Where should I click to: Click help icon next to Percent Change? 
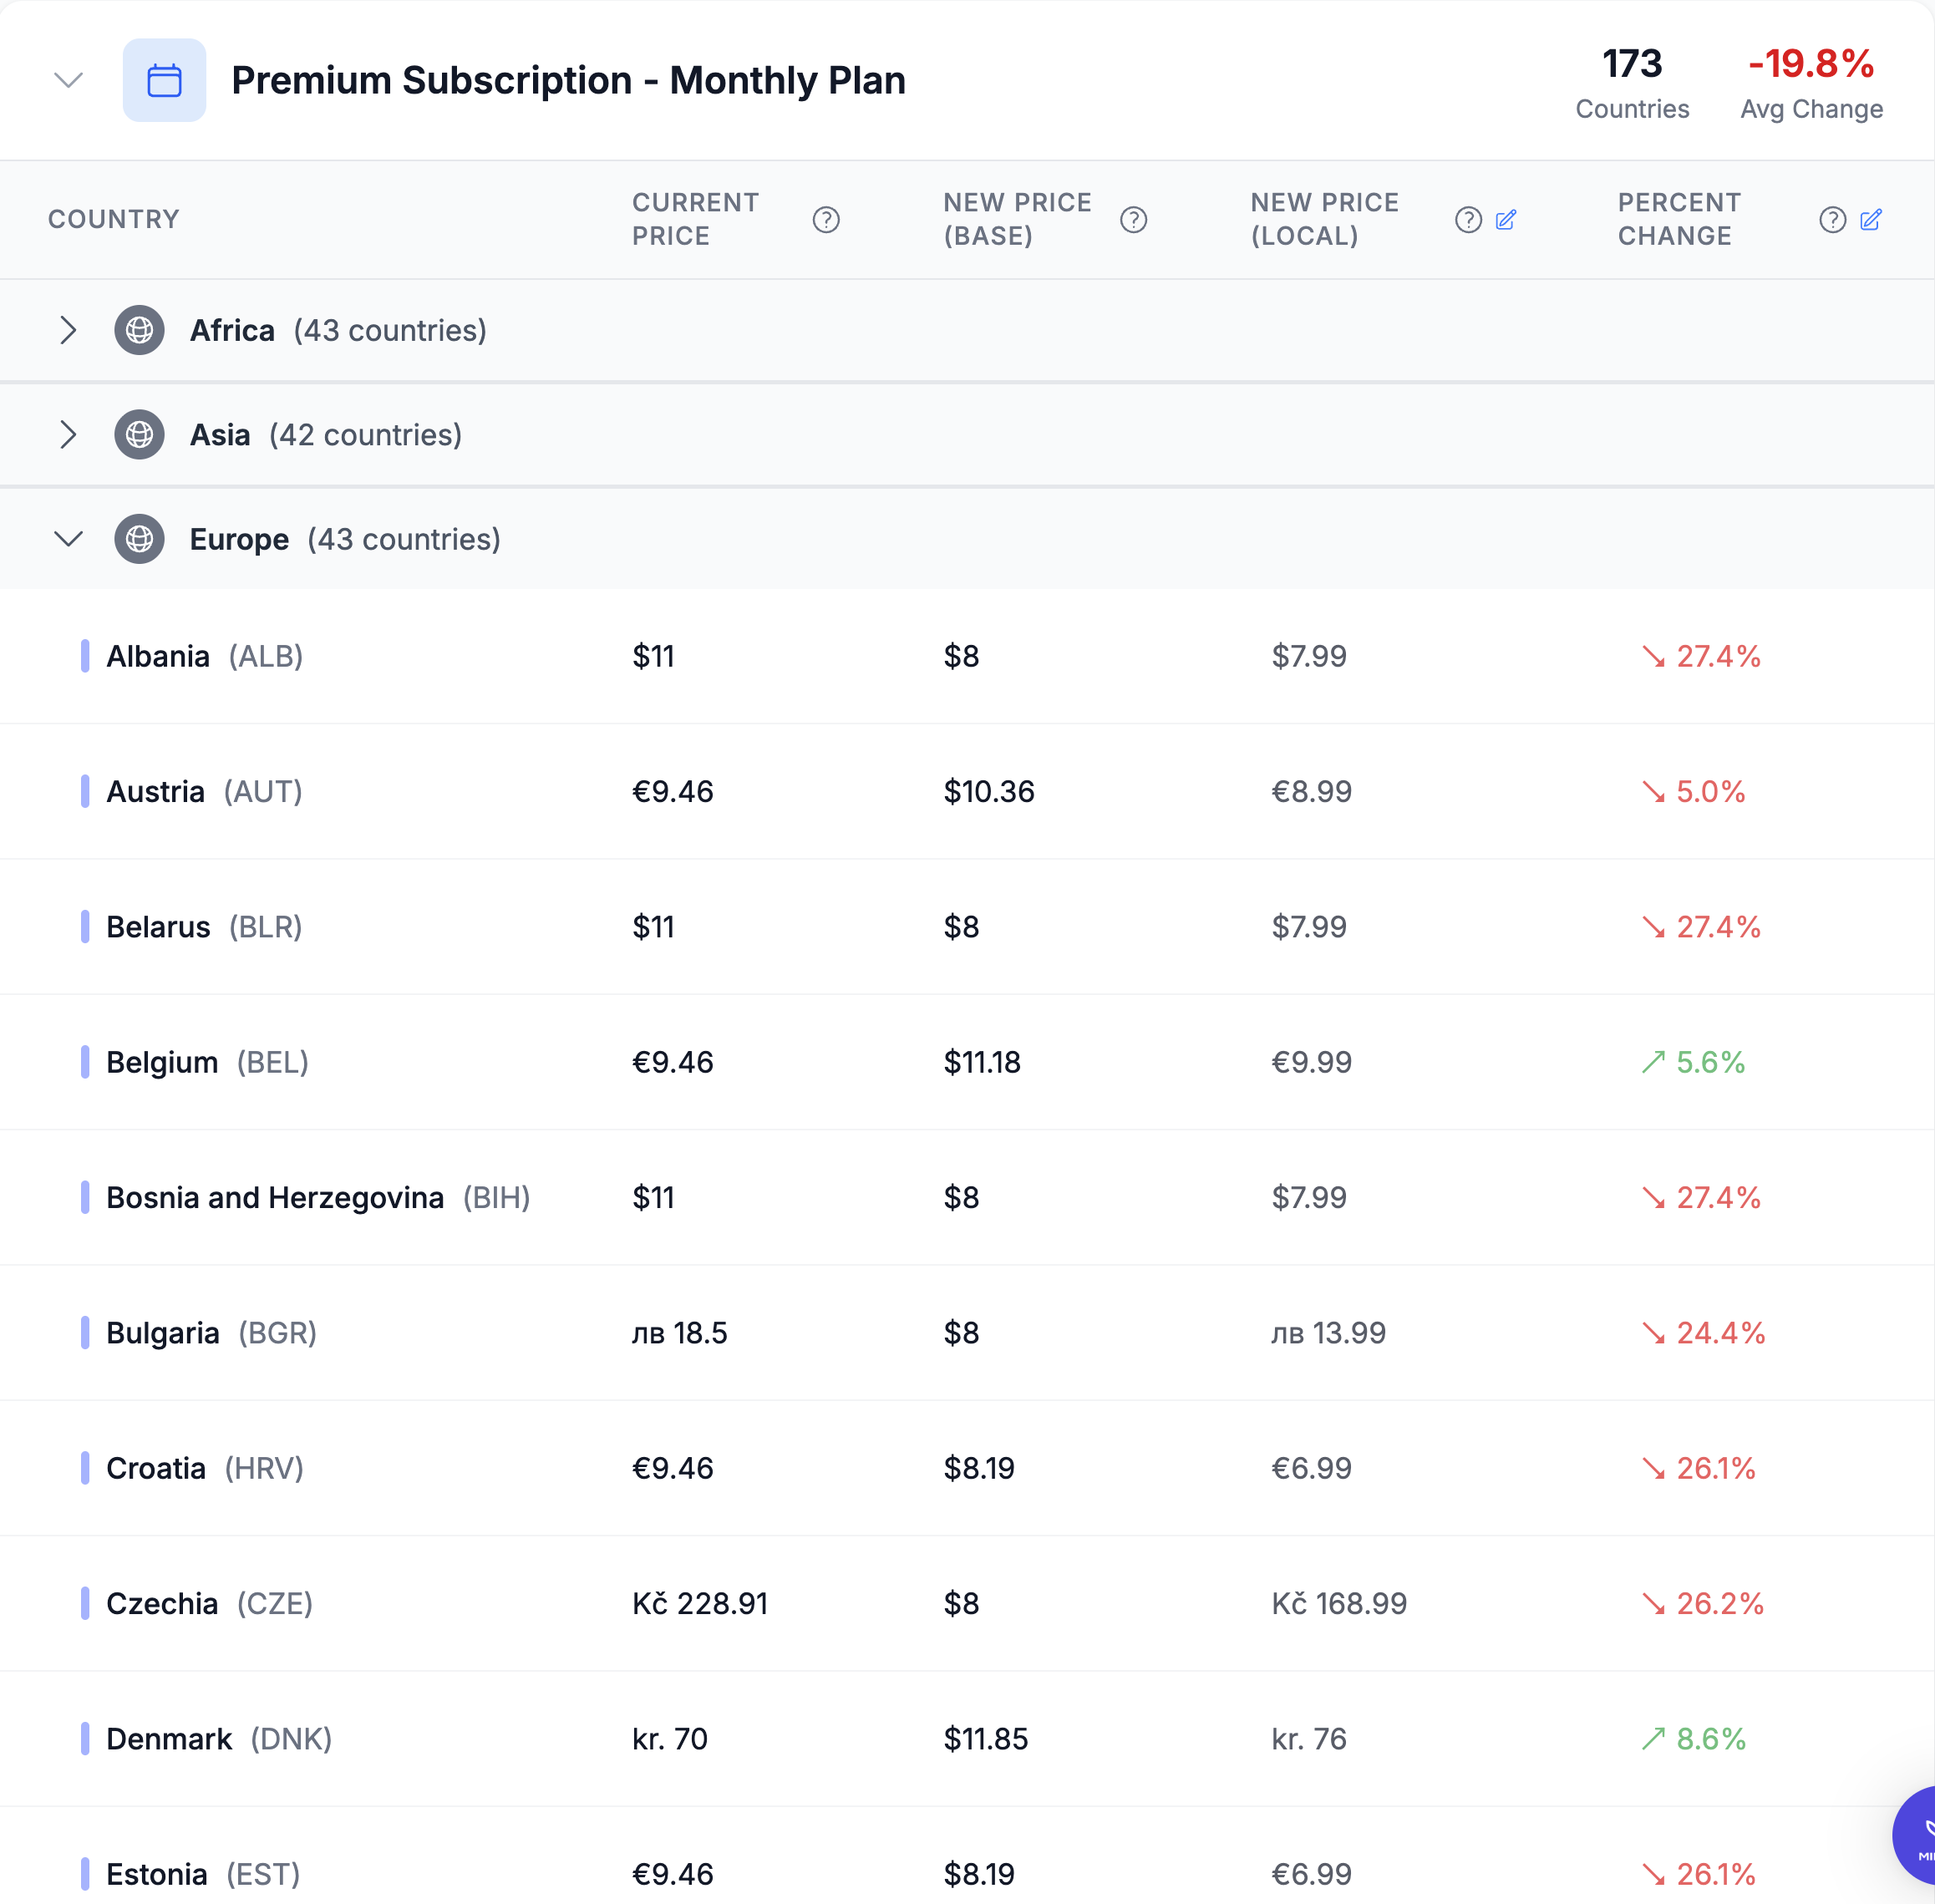click(1831, 219)
